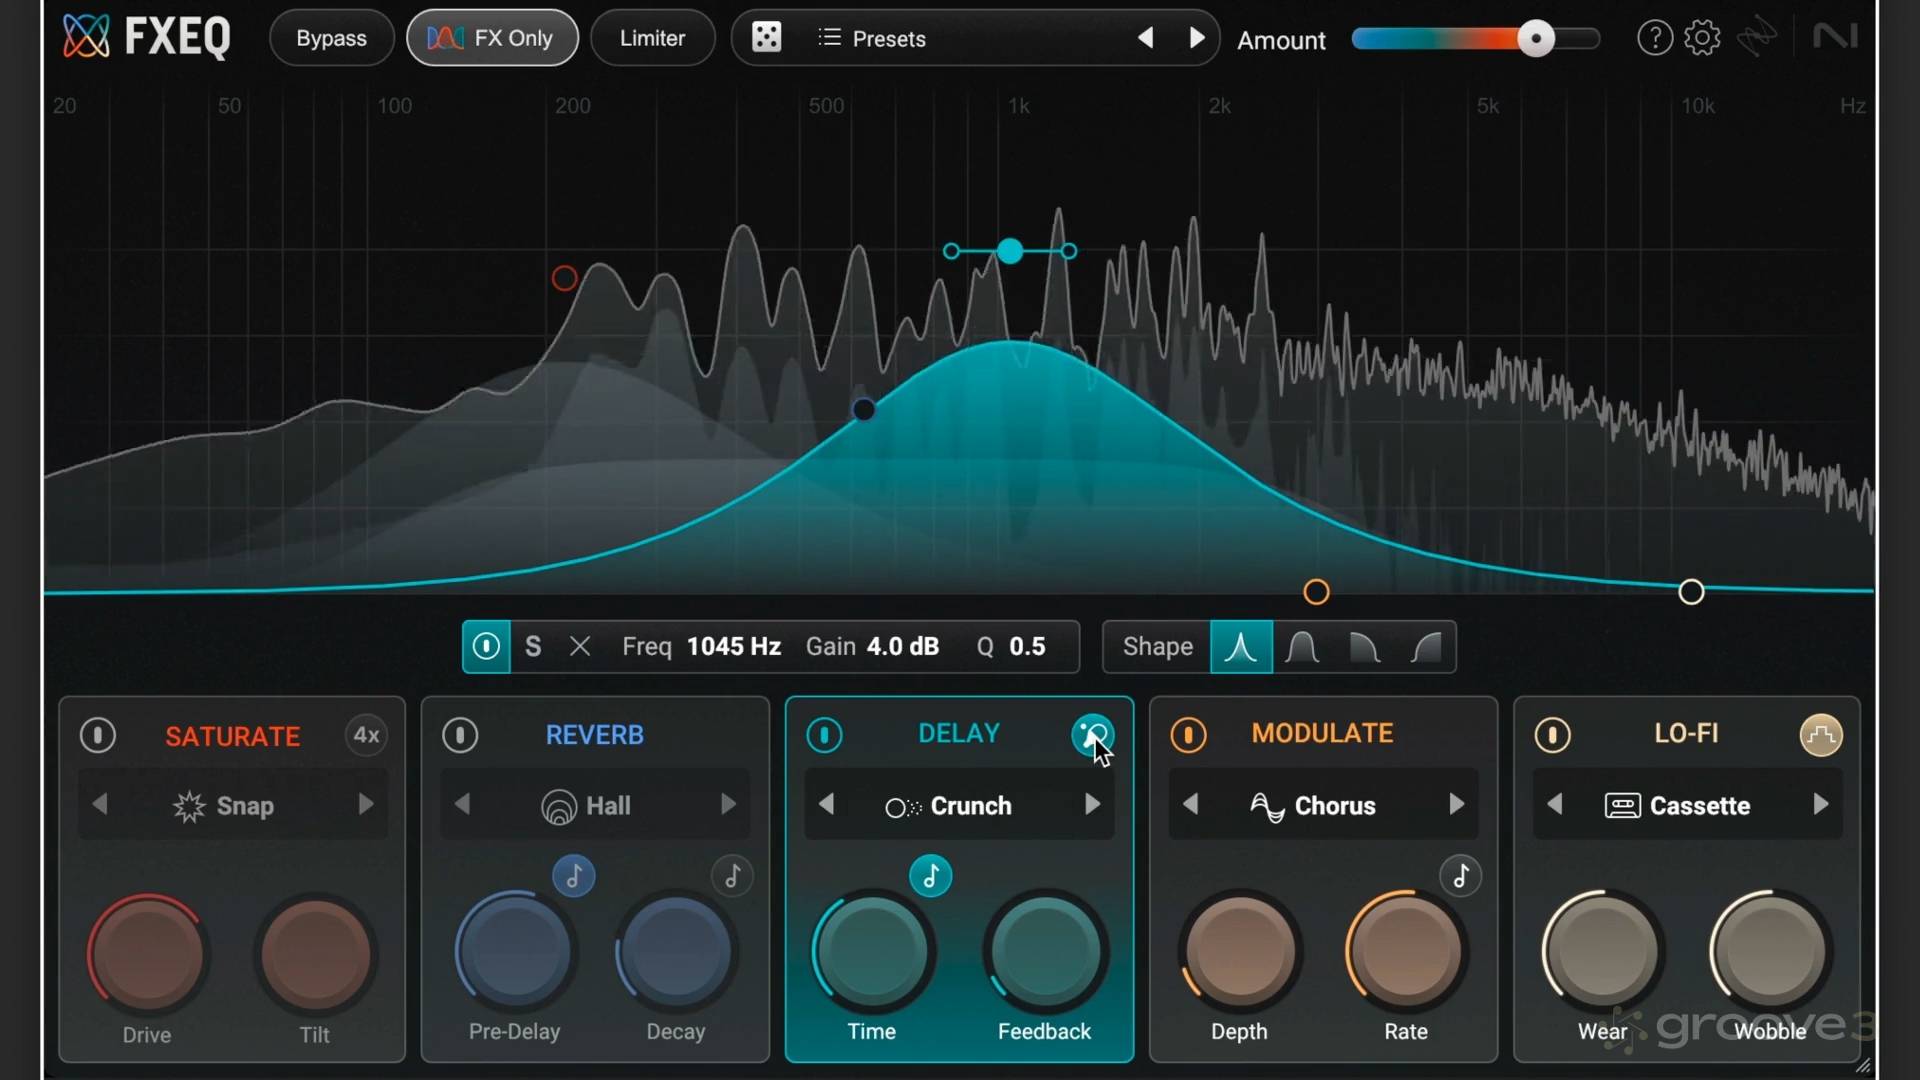Click the Amount slider handle
1920x1080 pixels.
coord(1536,38)
